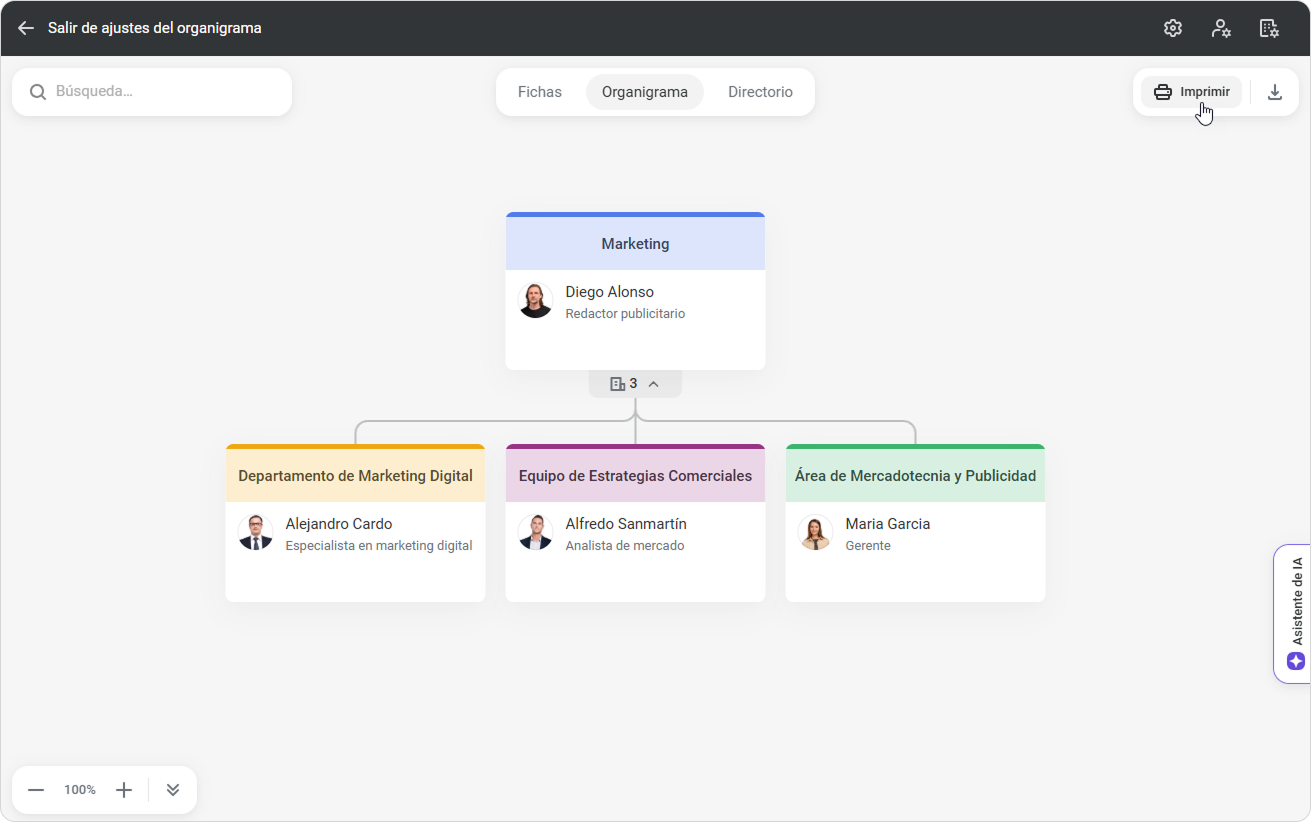Click Diego Alonso's avatar

click(x=536, y=301)
